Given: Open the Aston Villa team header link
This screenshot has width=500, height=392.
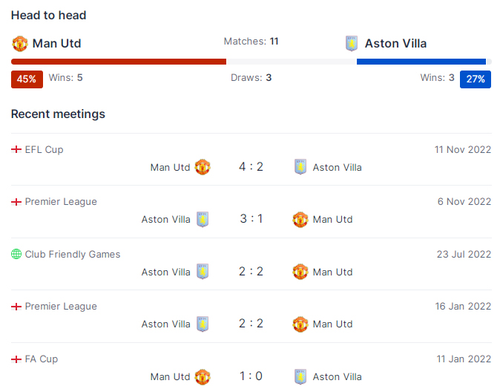Looking at the screenshot, I should click(396, 44).
